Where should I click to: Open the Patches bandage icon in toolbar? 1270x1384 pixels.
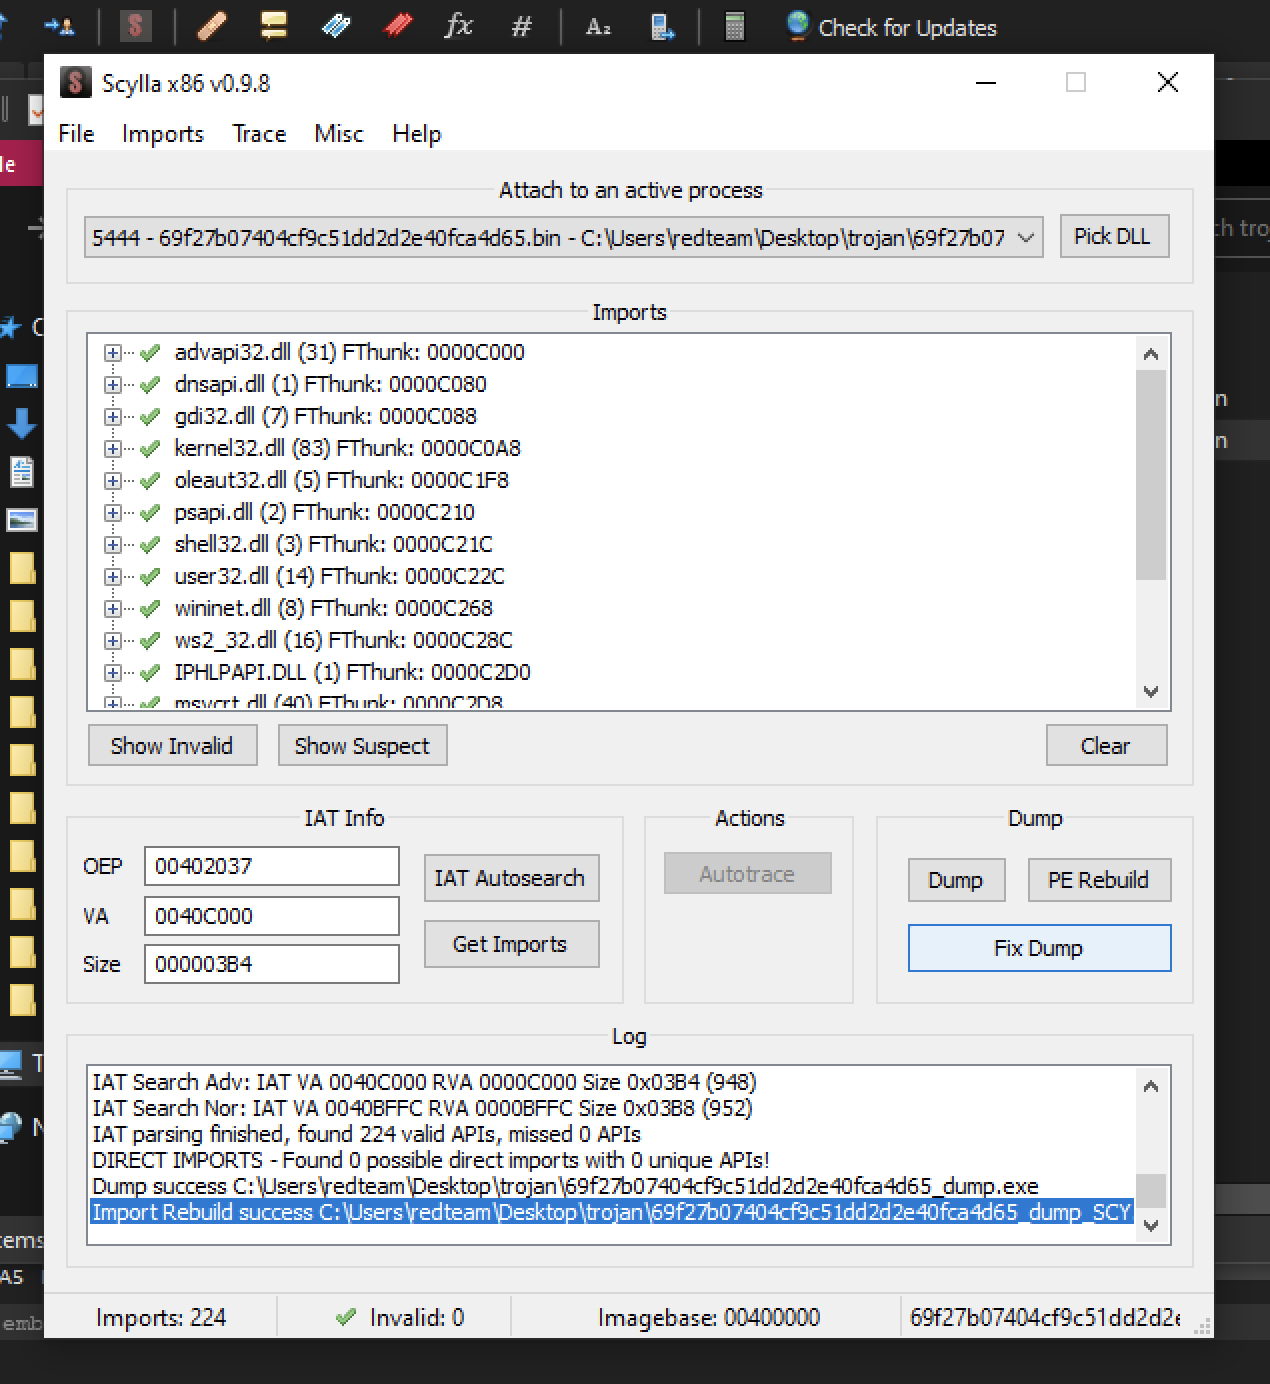pos(211,26)
